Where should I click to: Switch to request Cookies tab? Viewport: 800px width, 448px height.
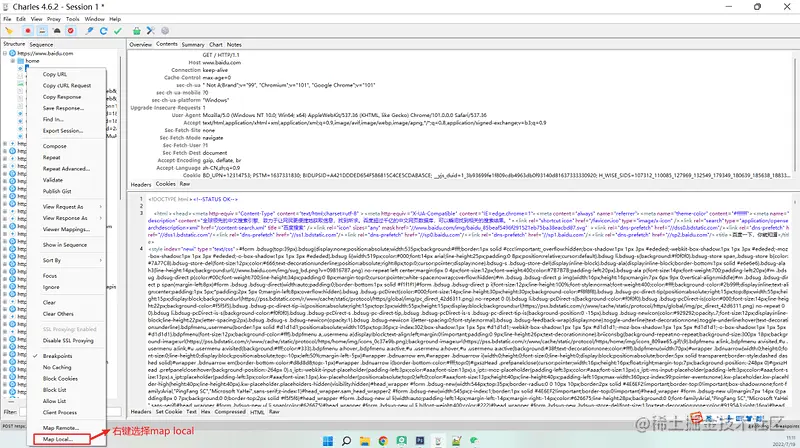166,184
